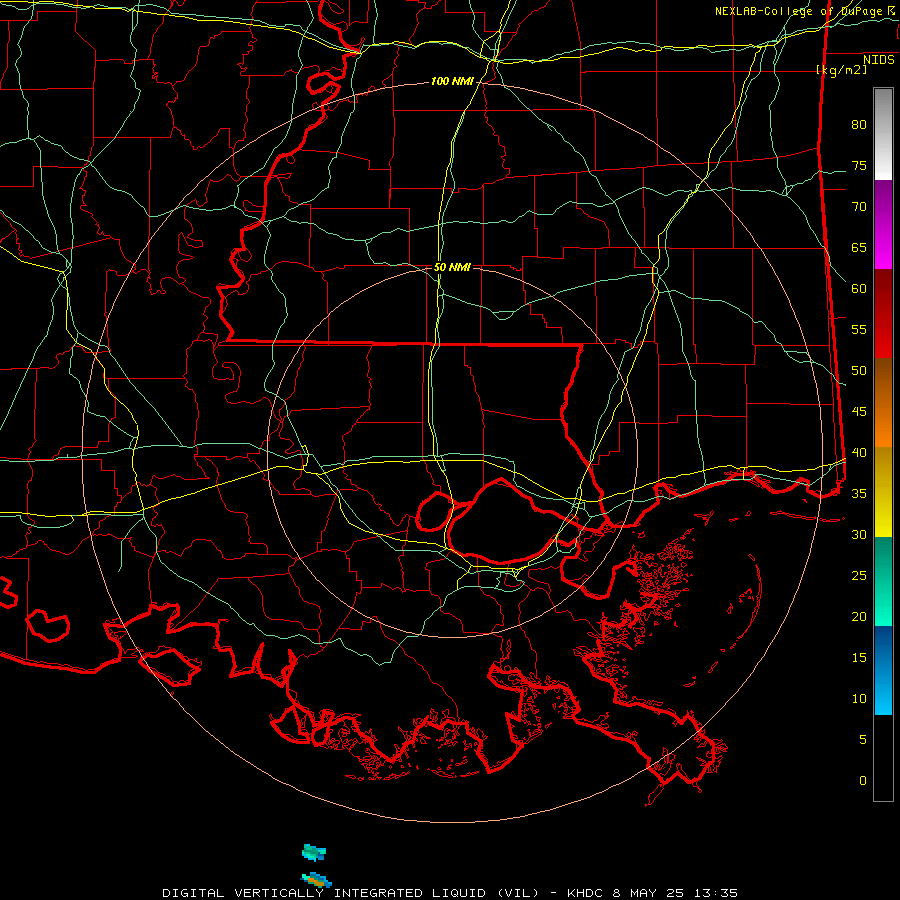
Task: Click the 65 value on the color scale
Action: [x=859, y=248]
